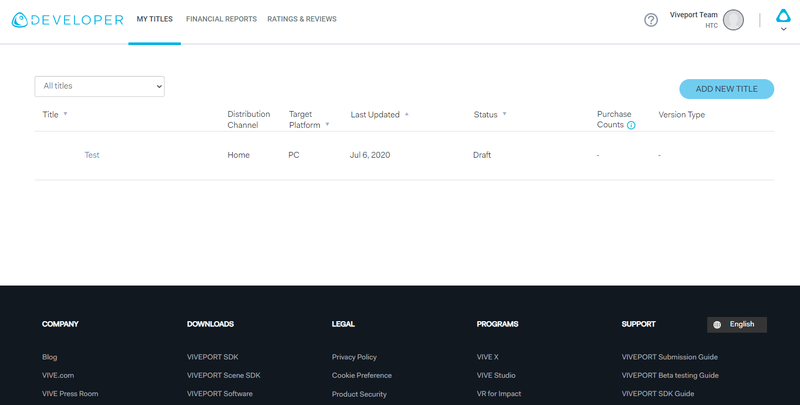Go to Ratings & Reviews tab
Image resolution: width=800 pixels, height=405 pixels.
[x=302, y=19]
